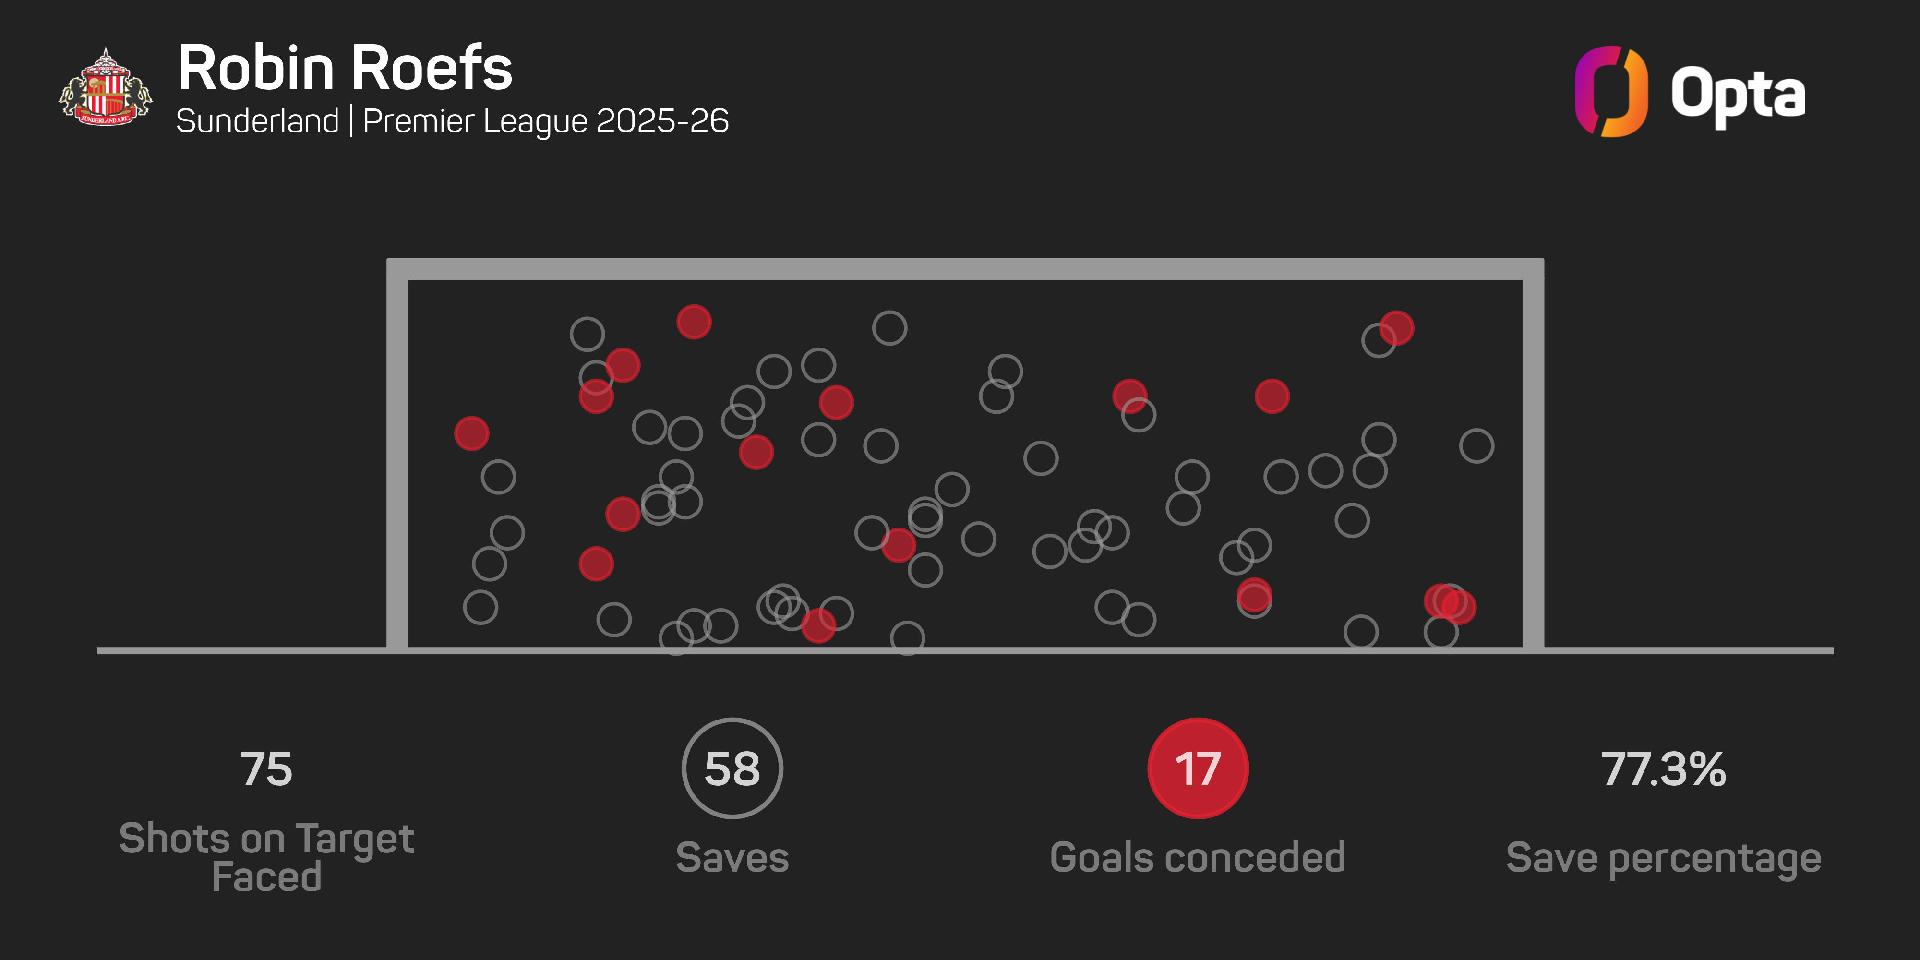Select the red goal dot nearest the top-right corner
The width and height of the screenshot is (1920, 960).
[1397, 327]
